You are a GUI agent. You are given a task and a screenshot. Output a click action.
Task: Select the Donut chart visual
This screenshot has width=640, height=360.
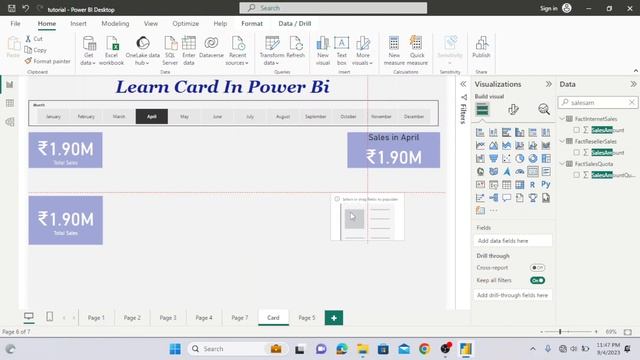tap(533, 158)
